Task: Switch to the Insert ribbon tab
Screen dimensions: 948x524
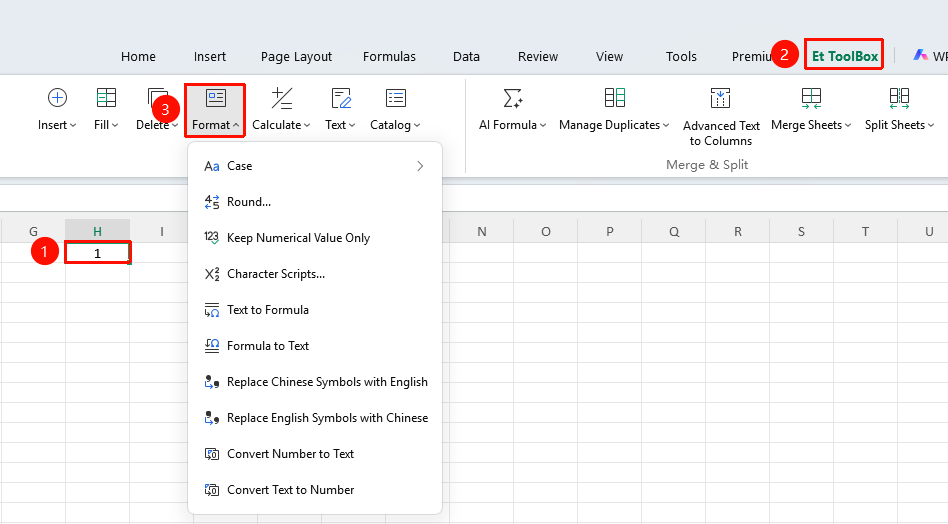Action: tap(210, 57)
